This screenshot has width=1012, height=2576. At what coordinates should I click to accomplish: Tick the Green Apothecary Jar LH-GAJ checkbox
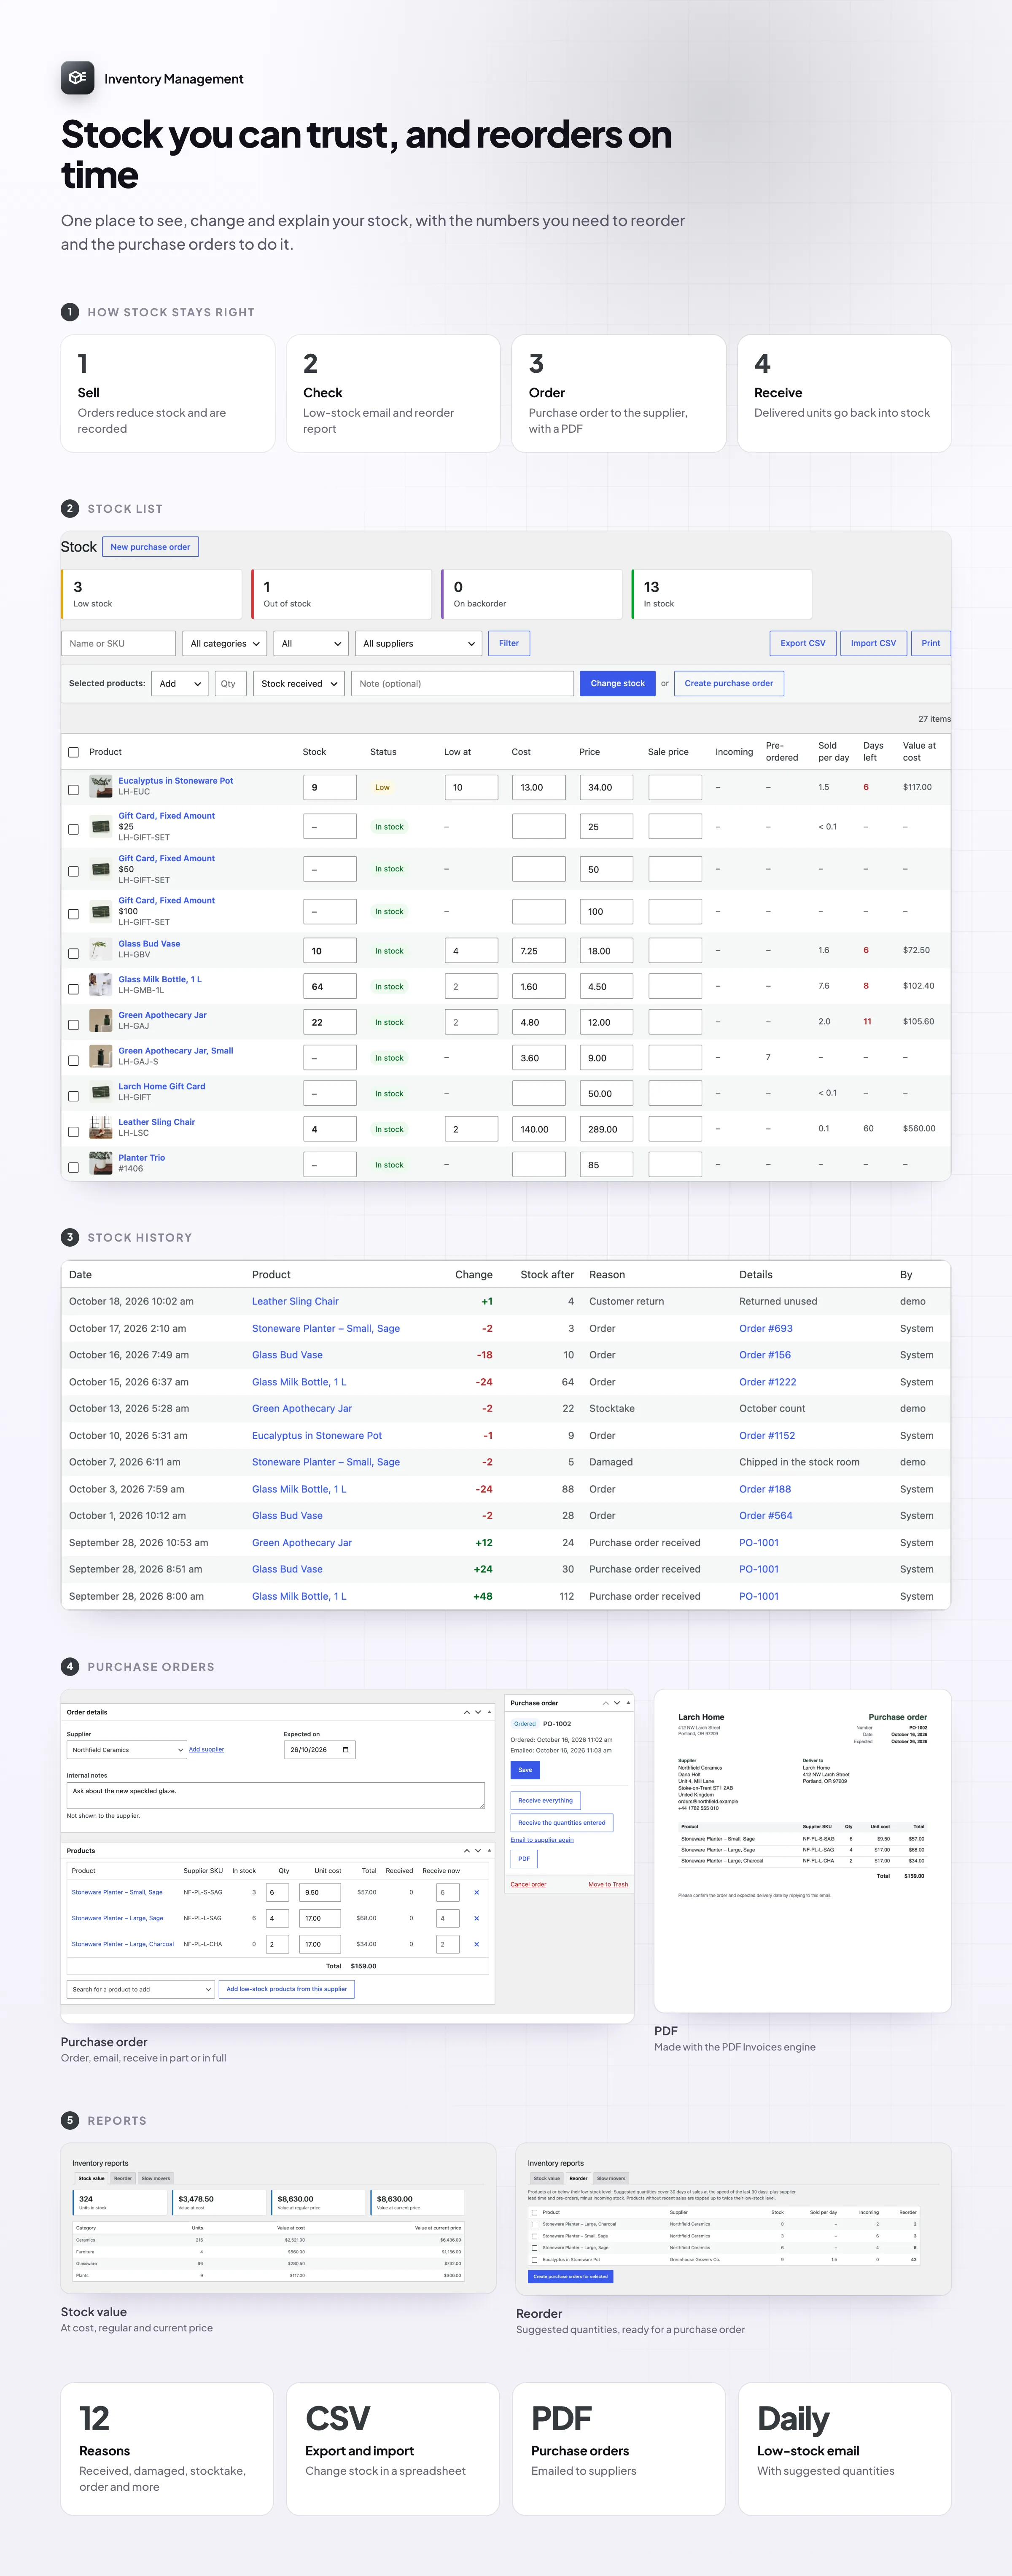point(73,1025)
